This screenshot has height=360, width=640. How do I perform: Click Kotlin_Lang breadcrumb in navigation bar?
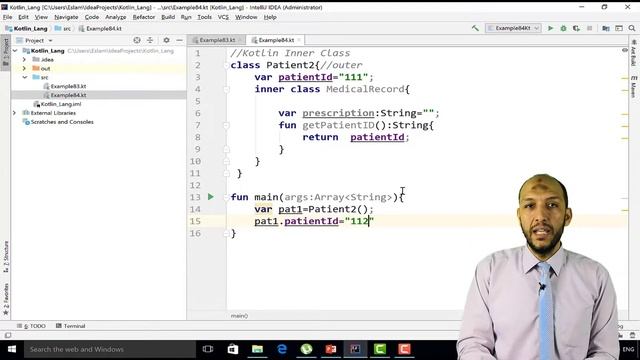point(26,29)
